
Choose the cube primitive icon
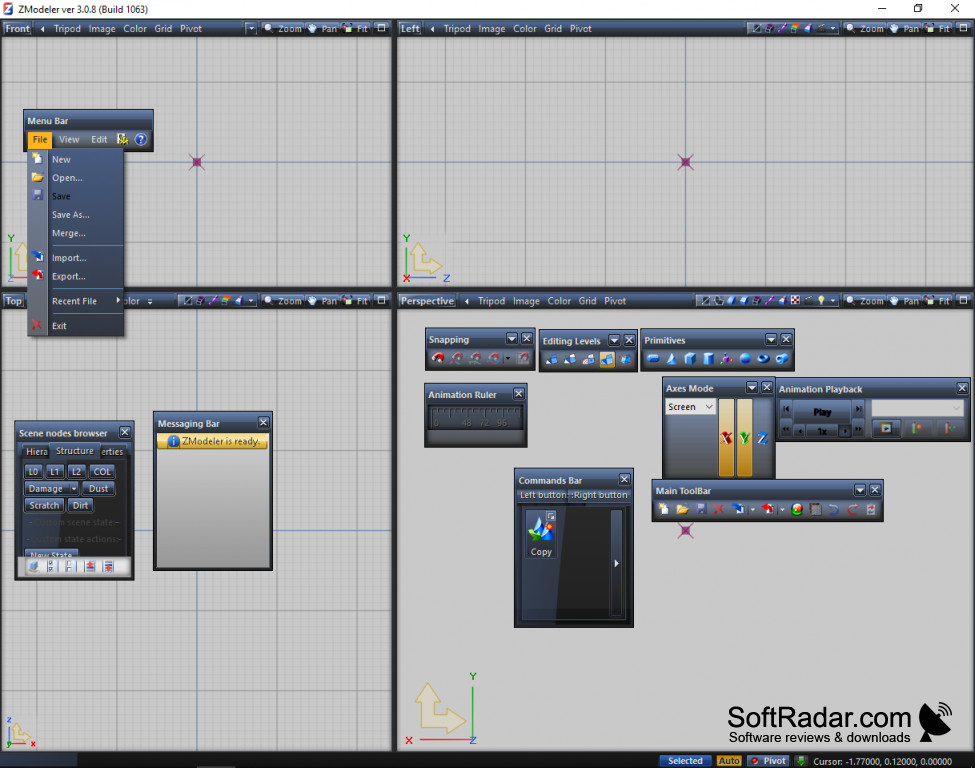point(690,359)
